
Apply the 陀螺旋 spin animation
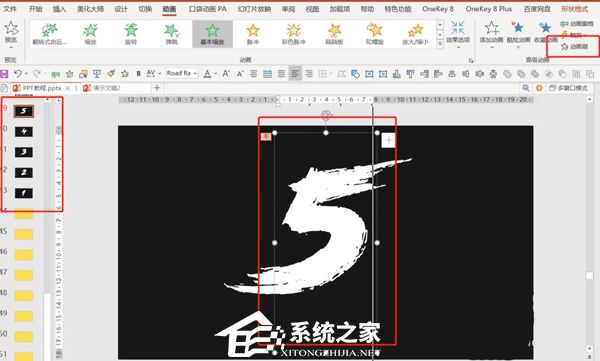coord(375,34)
